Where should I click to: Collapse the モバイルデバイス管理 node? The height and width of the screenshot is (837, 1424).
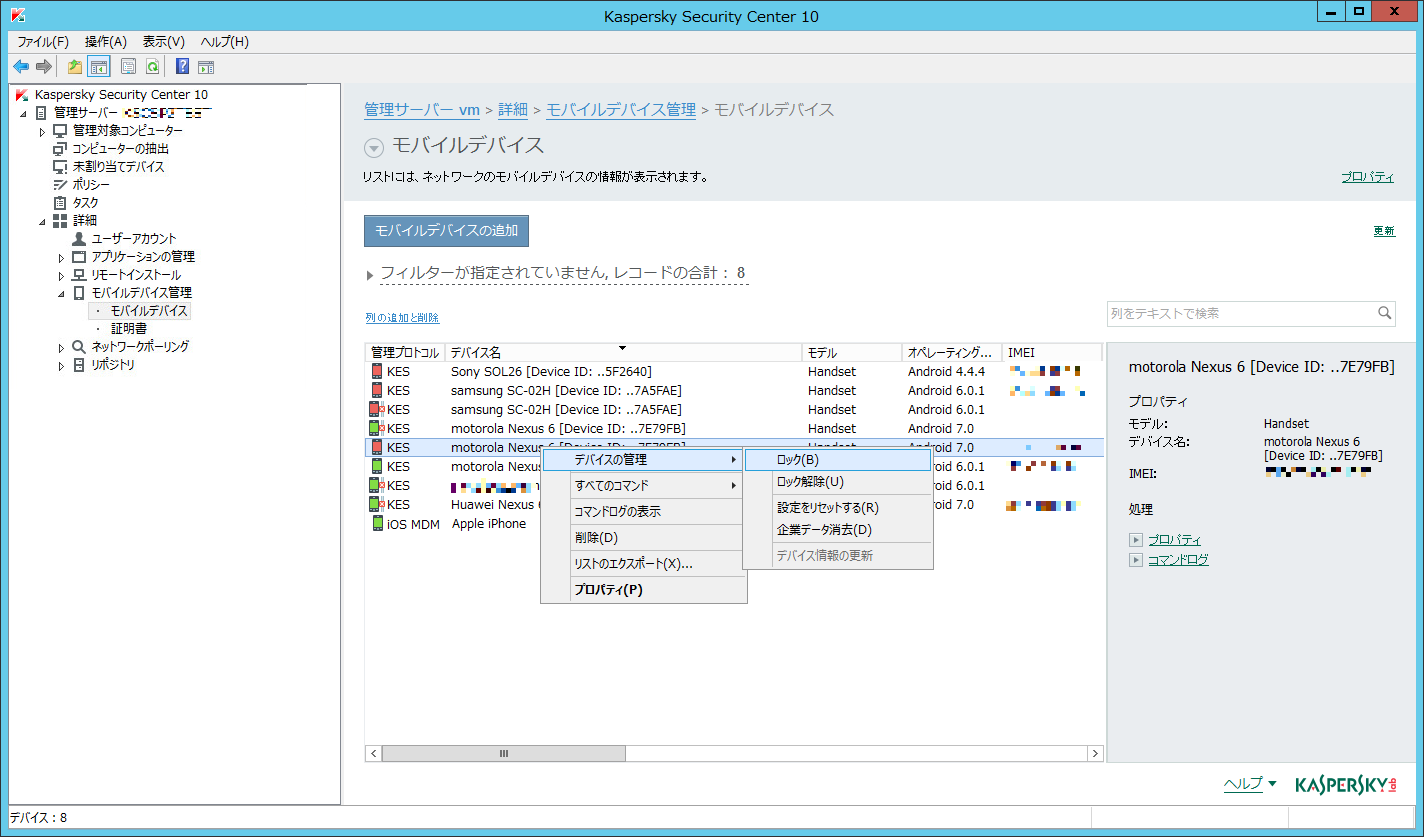pos(61,294)
